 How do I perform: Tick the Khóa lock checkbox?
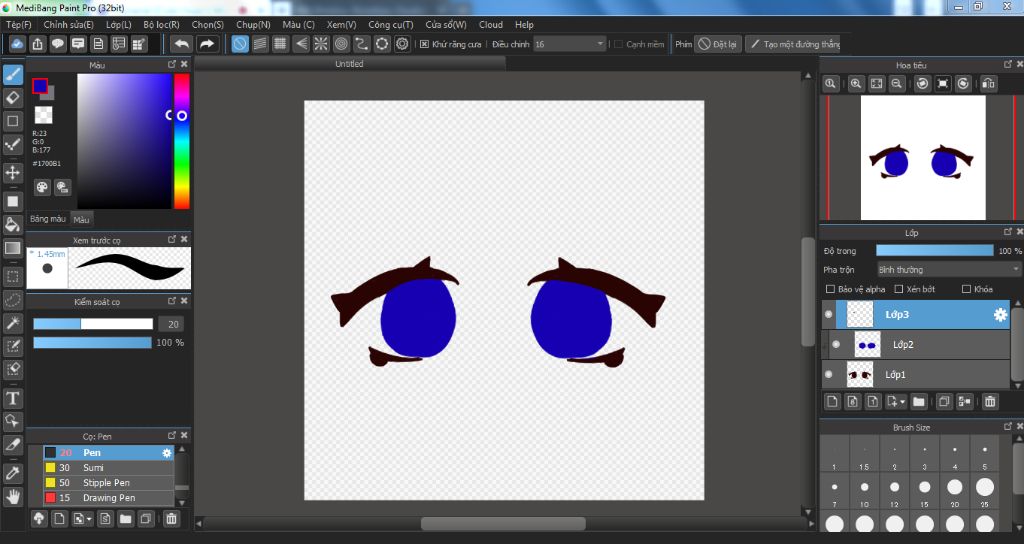click(965, 289)
